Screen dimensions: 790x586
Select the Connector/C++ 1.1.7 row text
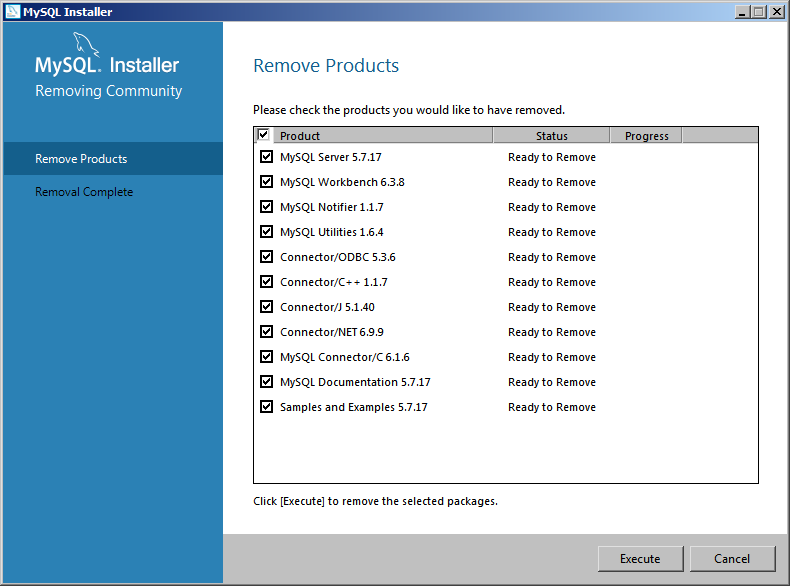334,282
